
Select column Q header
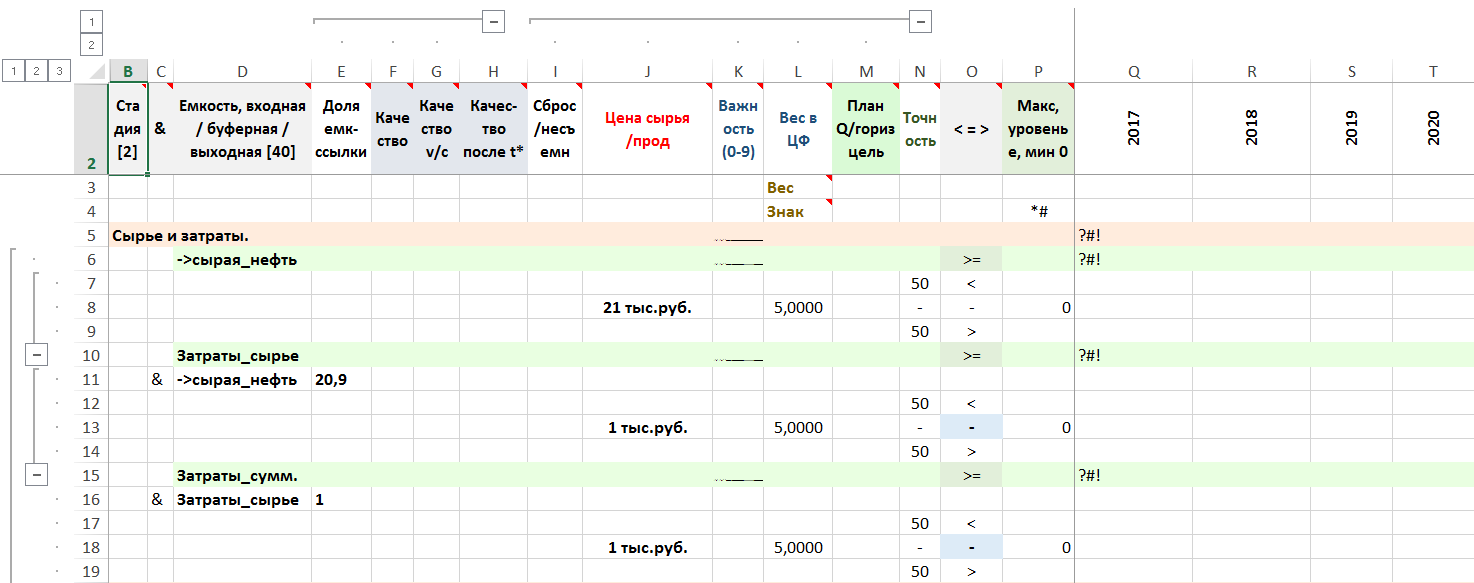click(1133, 71)
